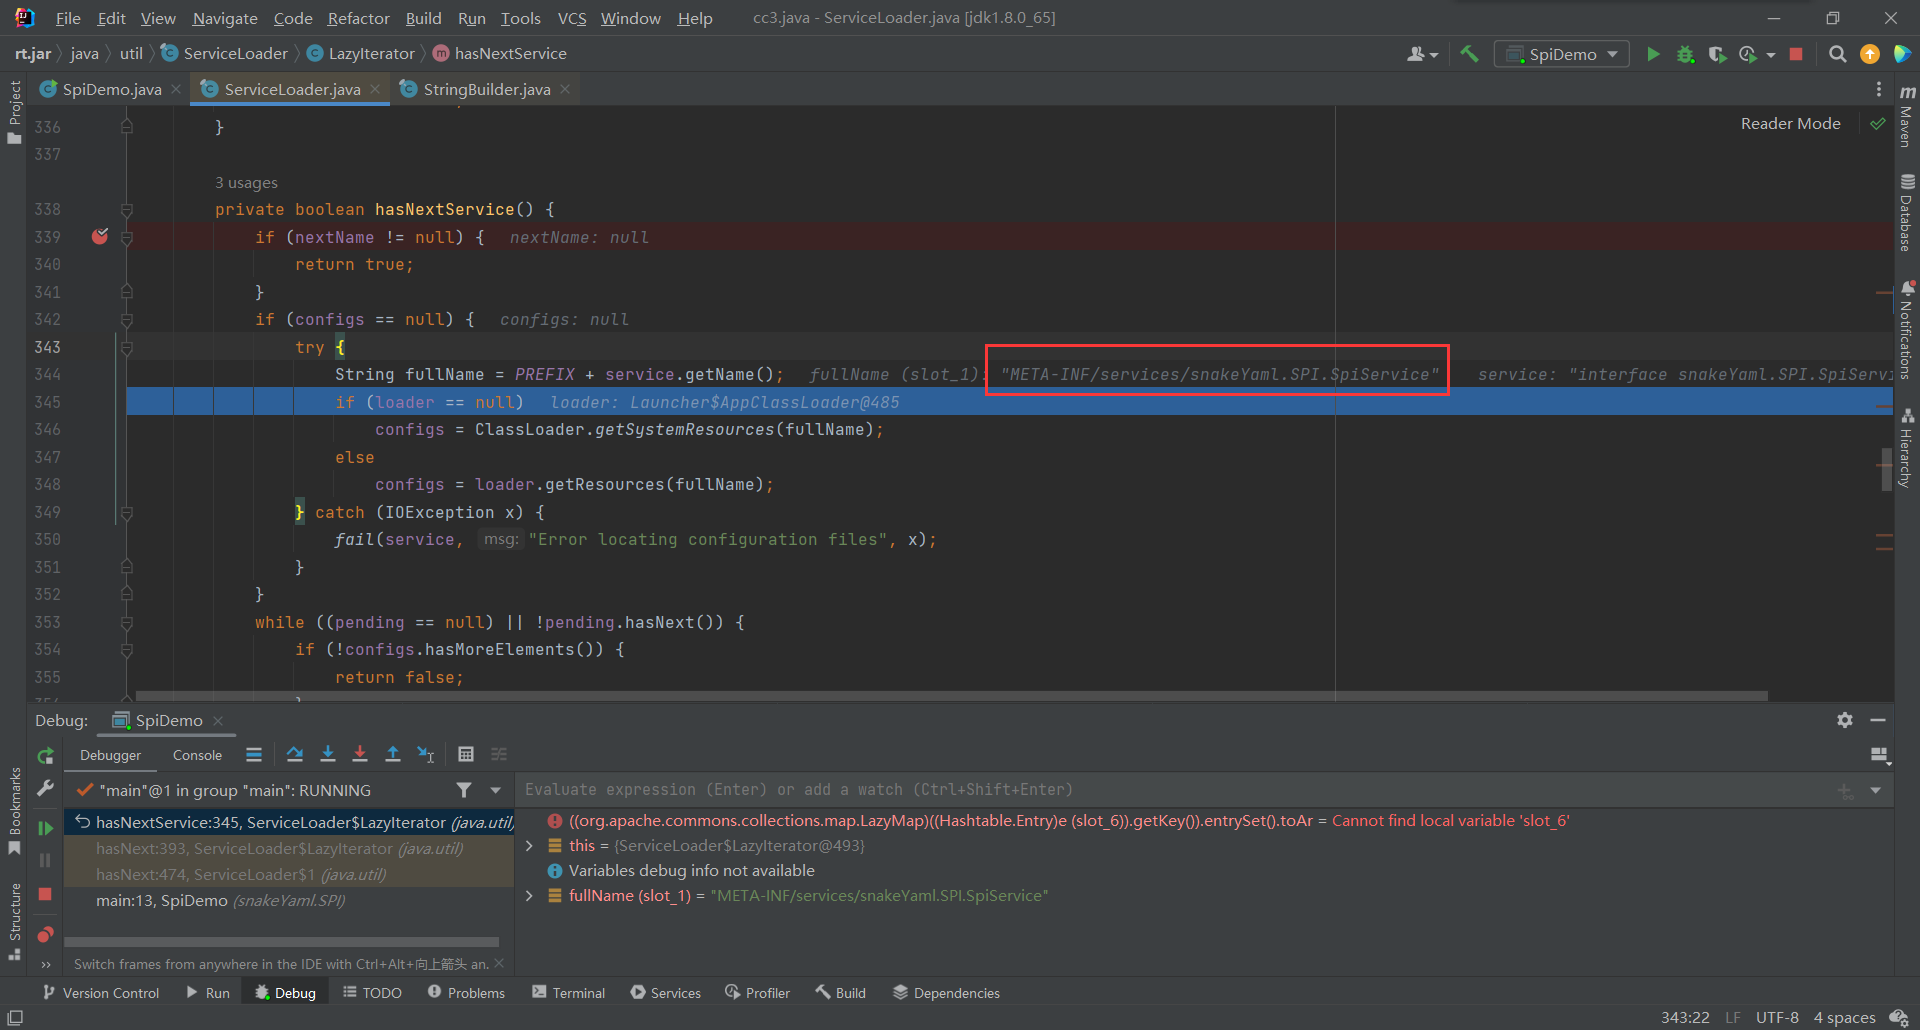The height and width of the screenshot is (1030, 1920).
Task: Toggle the Structure tool window
Action: point(14,921)
